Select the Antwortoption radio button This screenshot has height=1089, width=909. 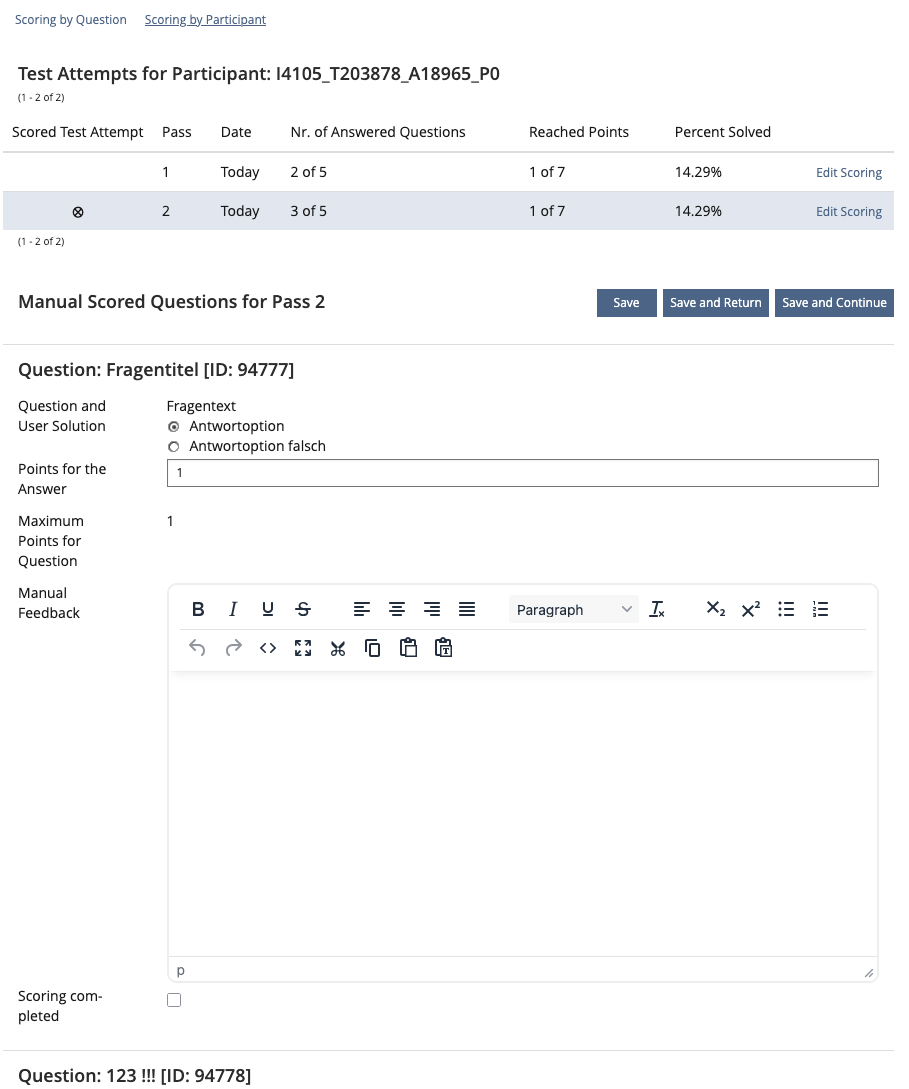[174, 426]
